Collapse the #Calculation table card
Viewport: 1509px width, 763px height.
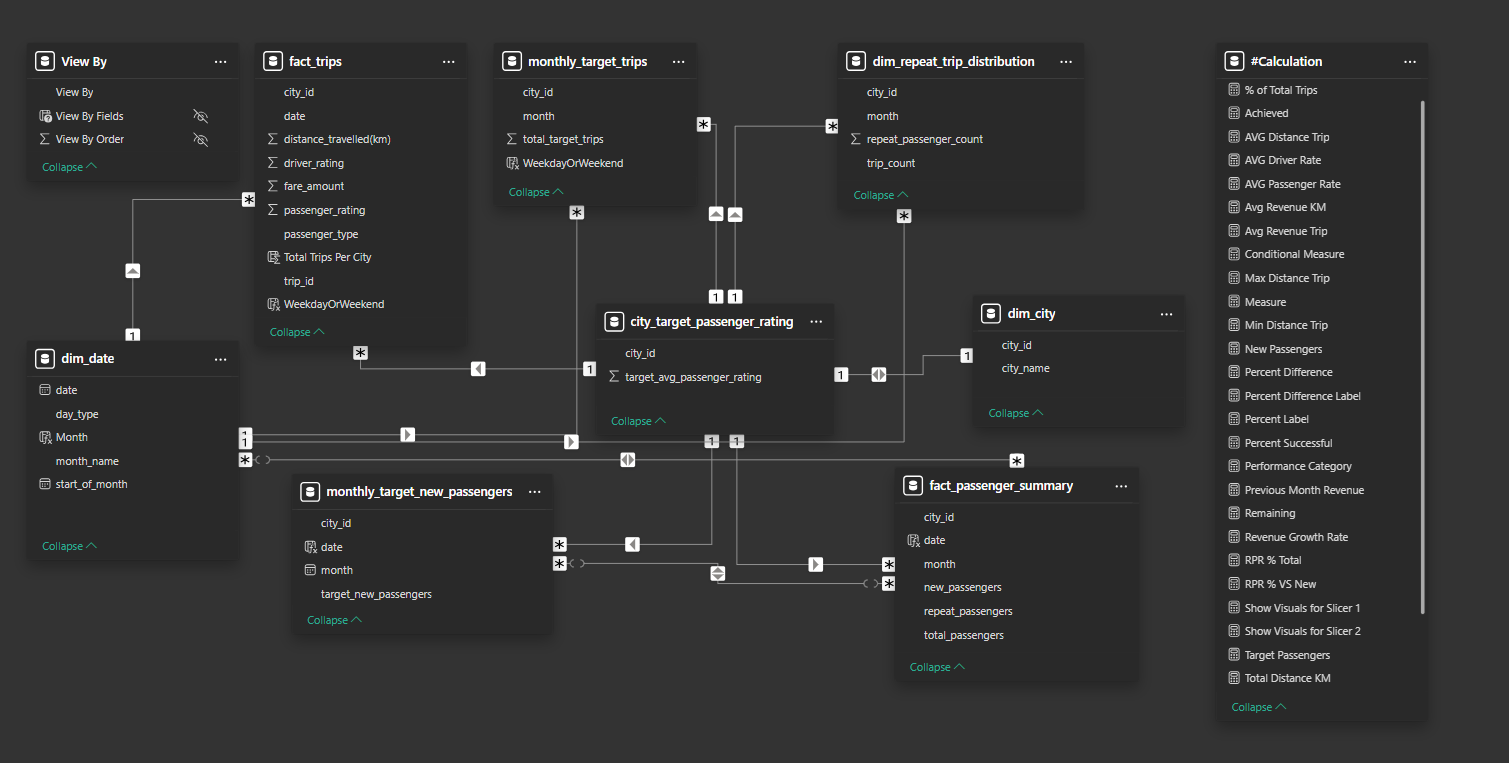(x=1258, y=707)
